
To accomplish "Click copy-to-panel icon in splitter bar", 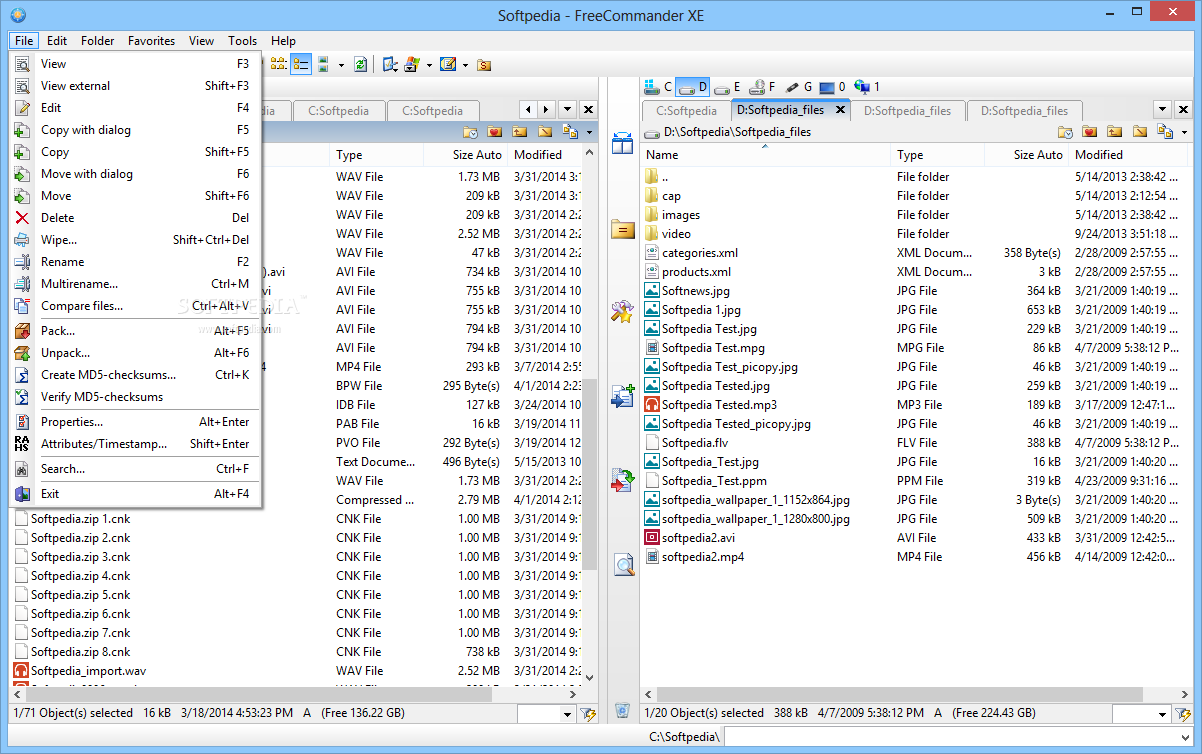I will (623, 396).
